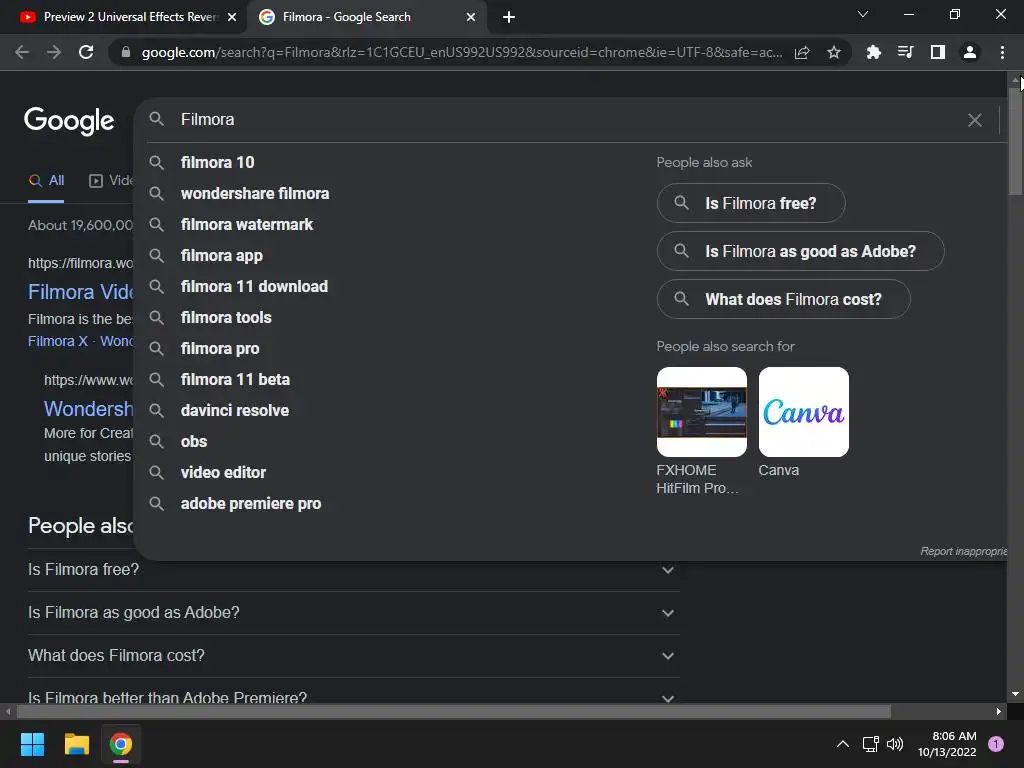Choose suggestion 'filmora watermark'
1024x768 pixels.
click(x=247, y=225)
